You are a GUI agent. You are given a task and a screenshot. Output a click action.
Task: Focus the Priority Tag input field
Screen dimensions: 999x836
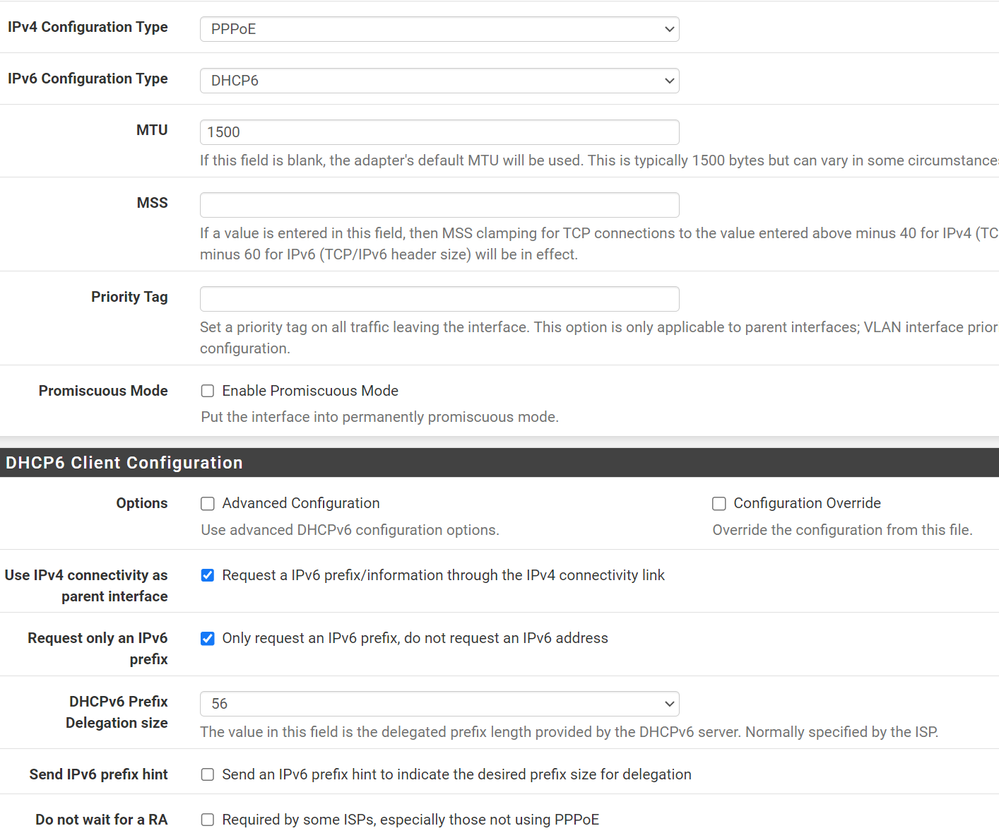tap(440, 298)
